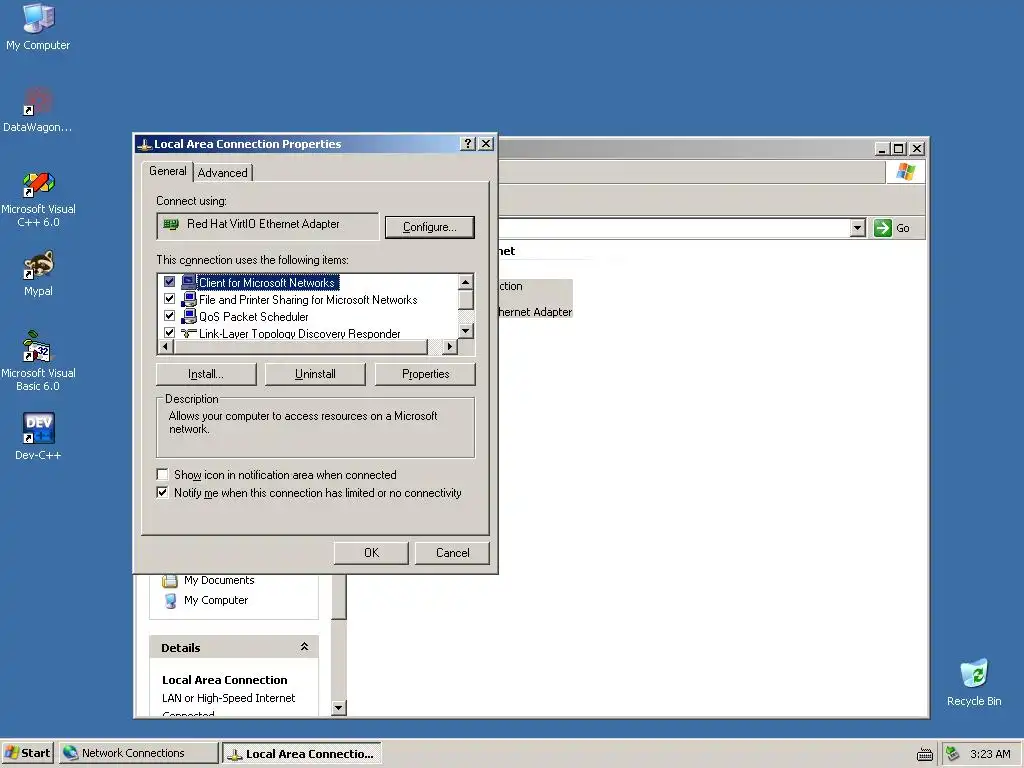Uncheck File and Printer Sharing for Microsoft Networks
This screenshot has width=1024, height=768.
point(169,298)
